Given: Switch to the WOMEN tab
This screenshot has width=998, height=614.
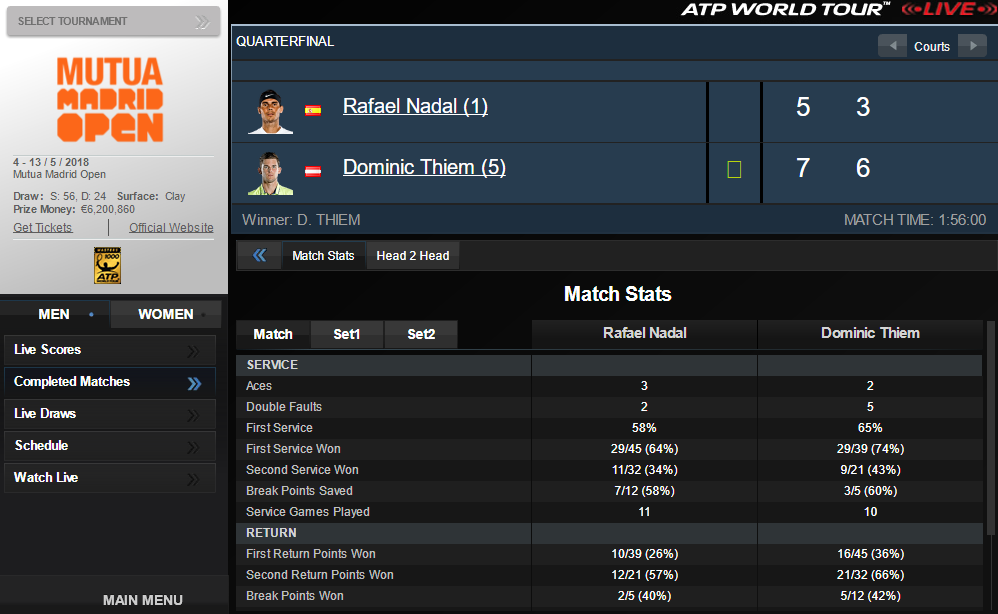Looking at the screenshot, I should [x=165, y=314].
